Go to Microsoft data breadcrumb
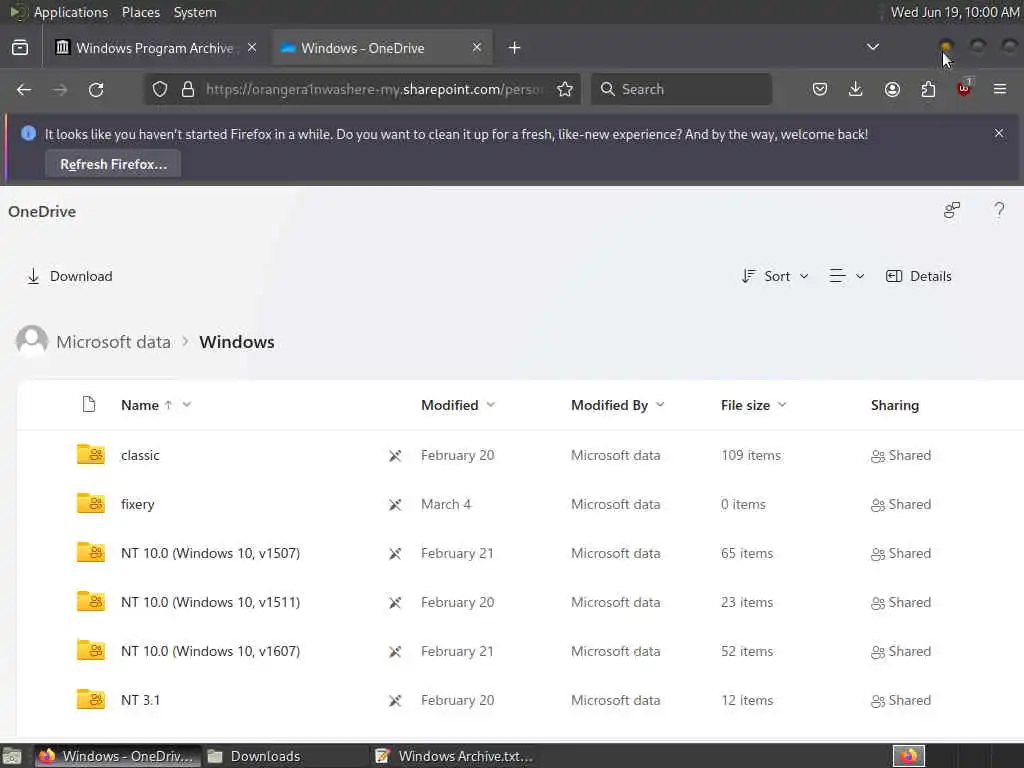The width and height of the screenshot is (1024, 768). point(113,342)
